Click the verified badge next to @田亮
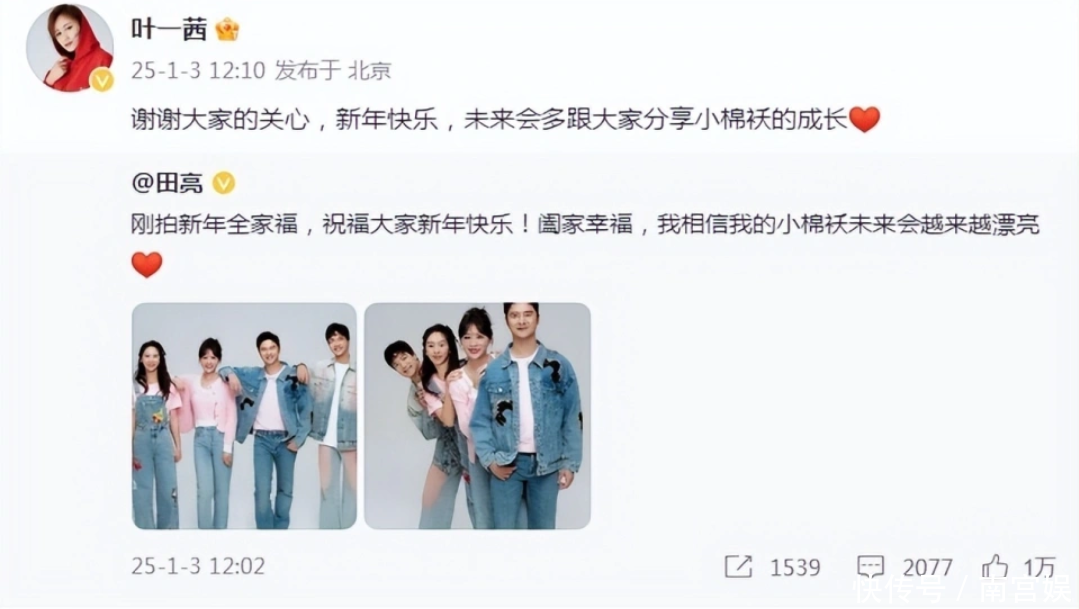Image resolution: width=1079 pixels, height=609 pixels. click(x=224, y=183)
